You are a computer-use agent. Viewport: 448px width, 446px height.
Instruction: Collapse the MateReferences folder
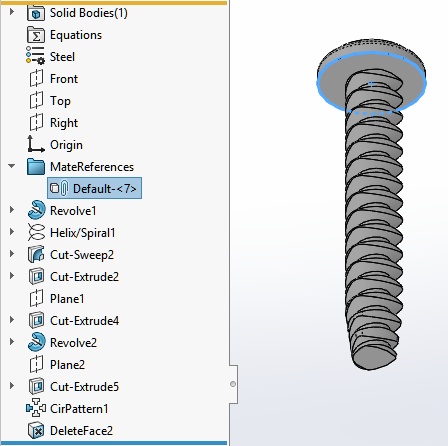12,166
